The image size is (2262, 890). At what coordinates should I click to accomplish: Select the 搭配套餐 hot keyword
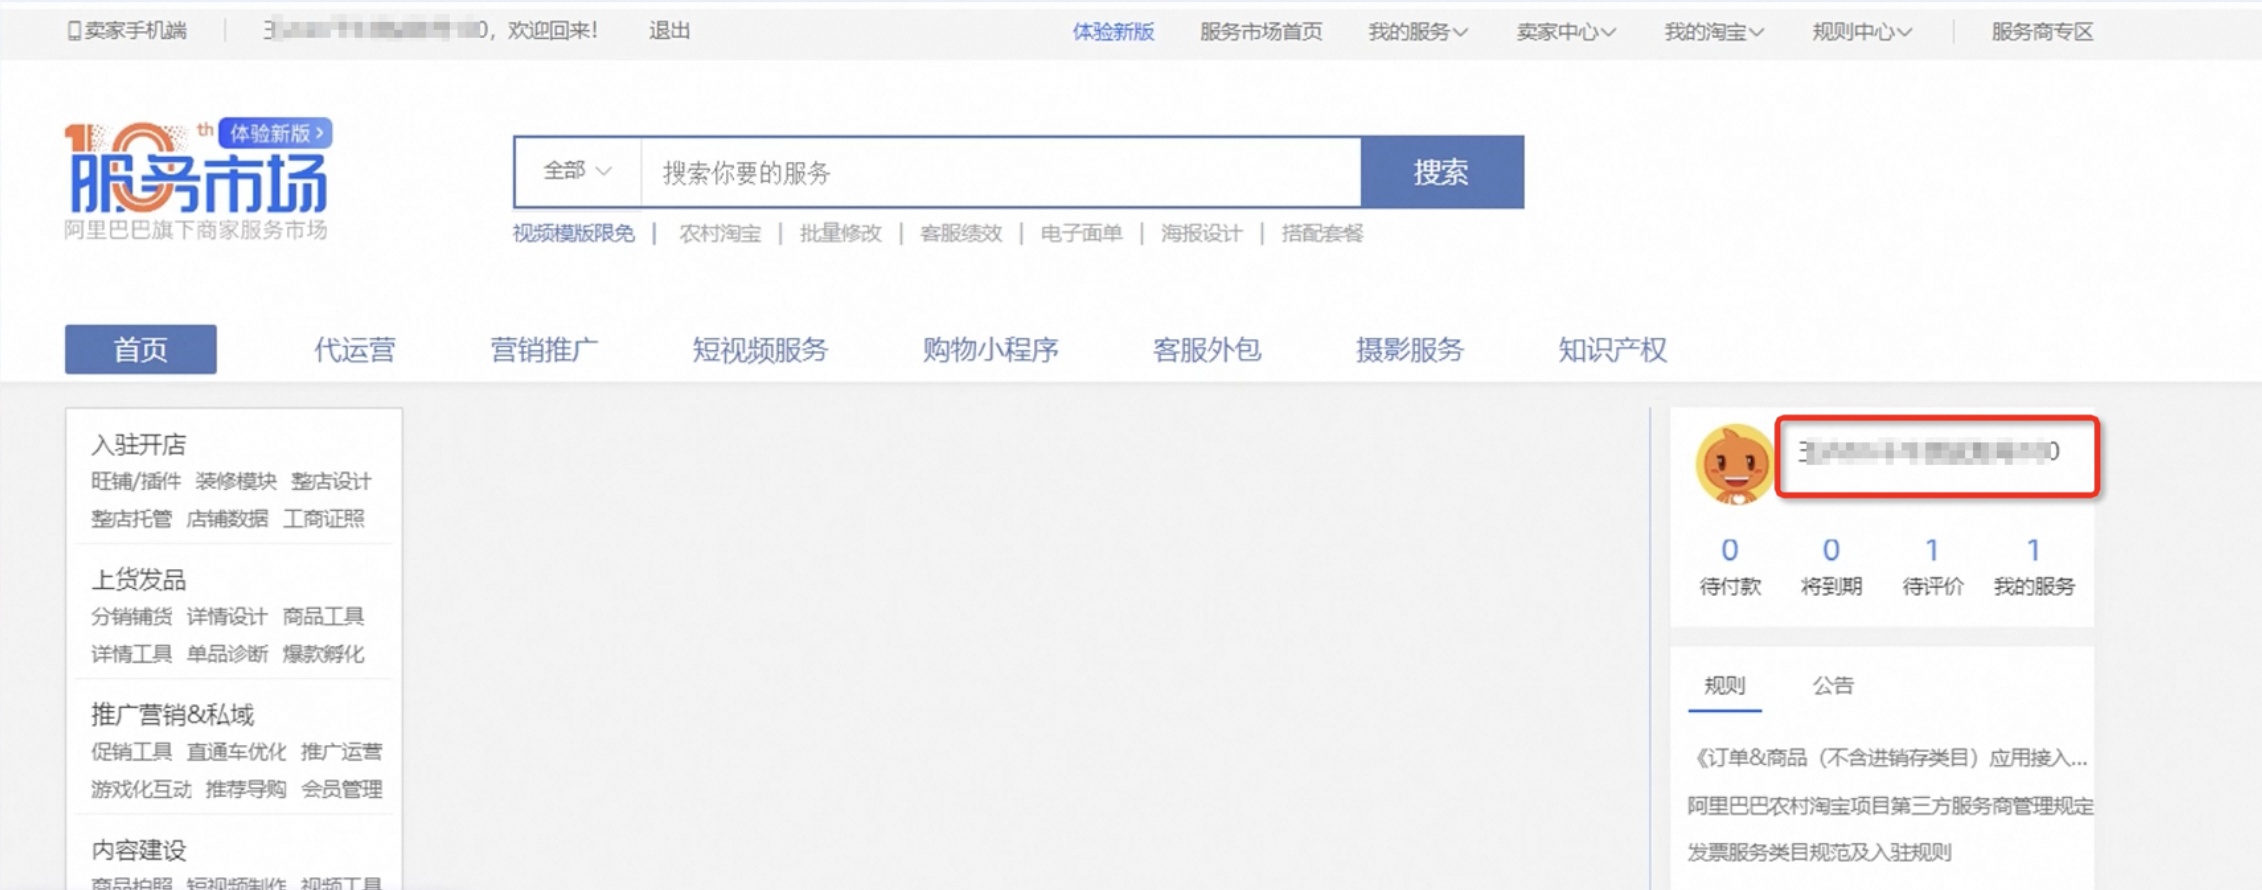[x=1322, y=233]
